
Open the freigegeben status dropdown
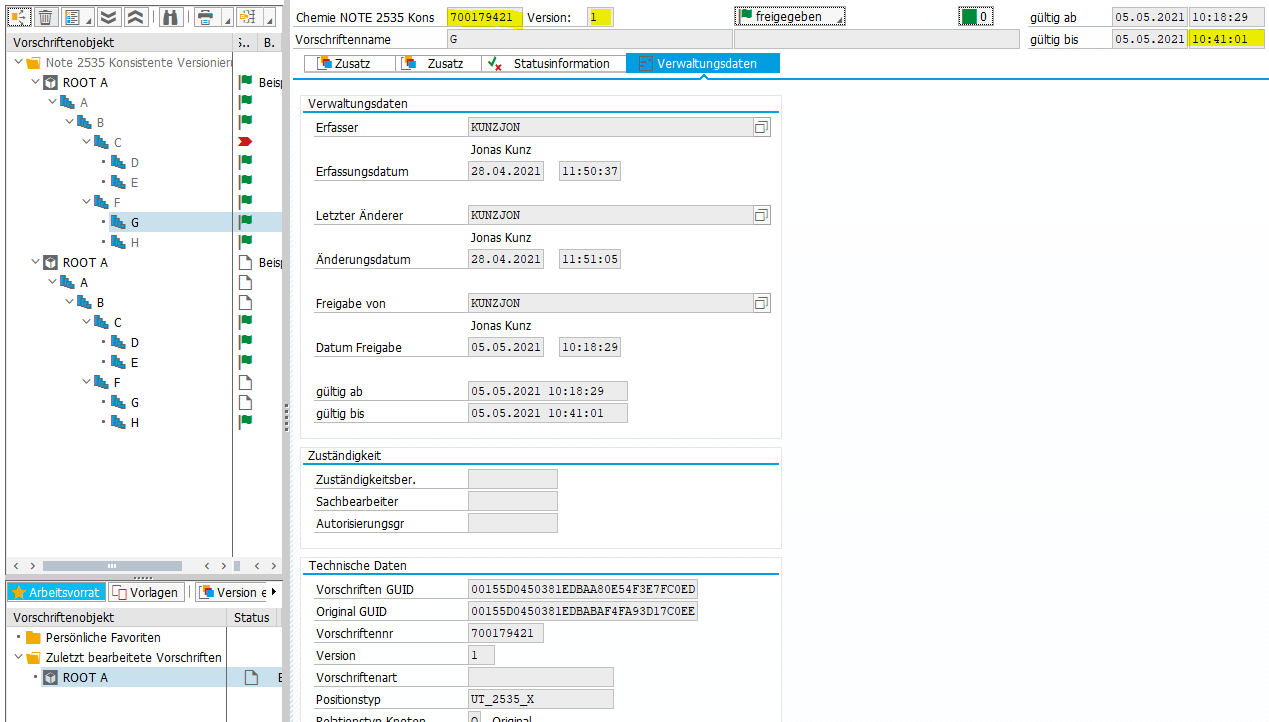790,17
